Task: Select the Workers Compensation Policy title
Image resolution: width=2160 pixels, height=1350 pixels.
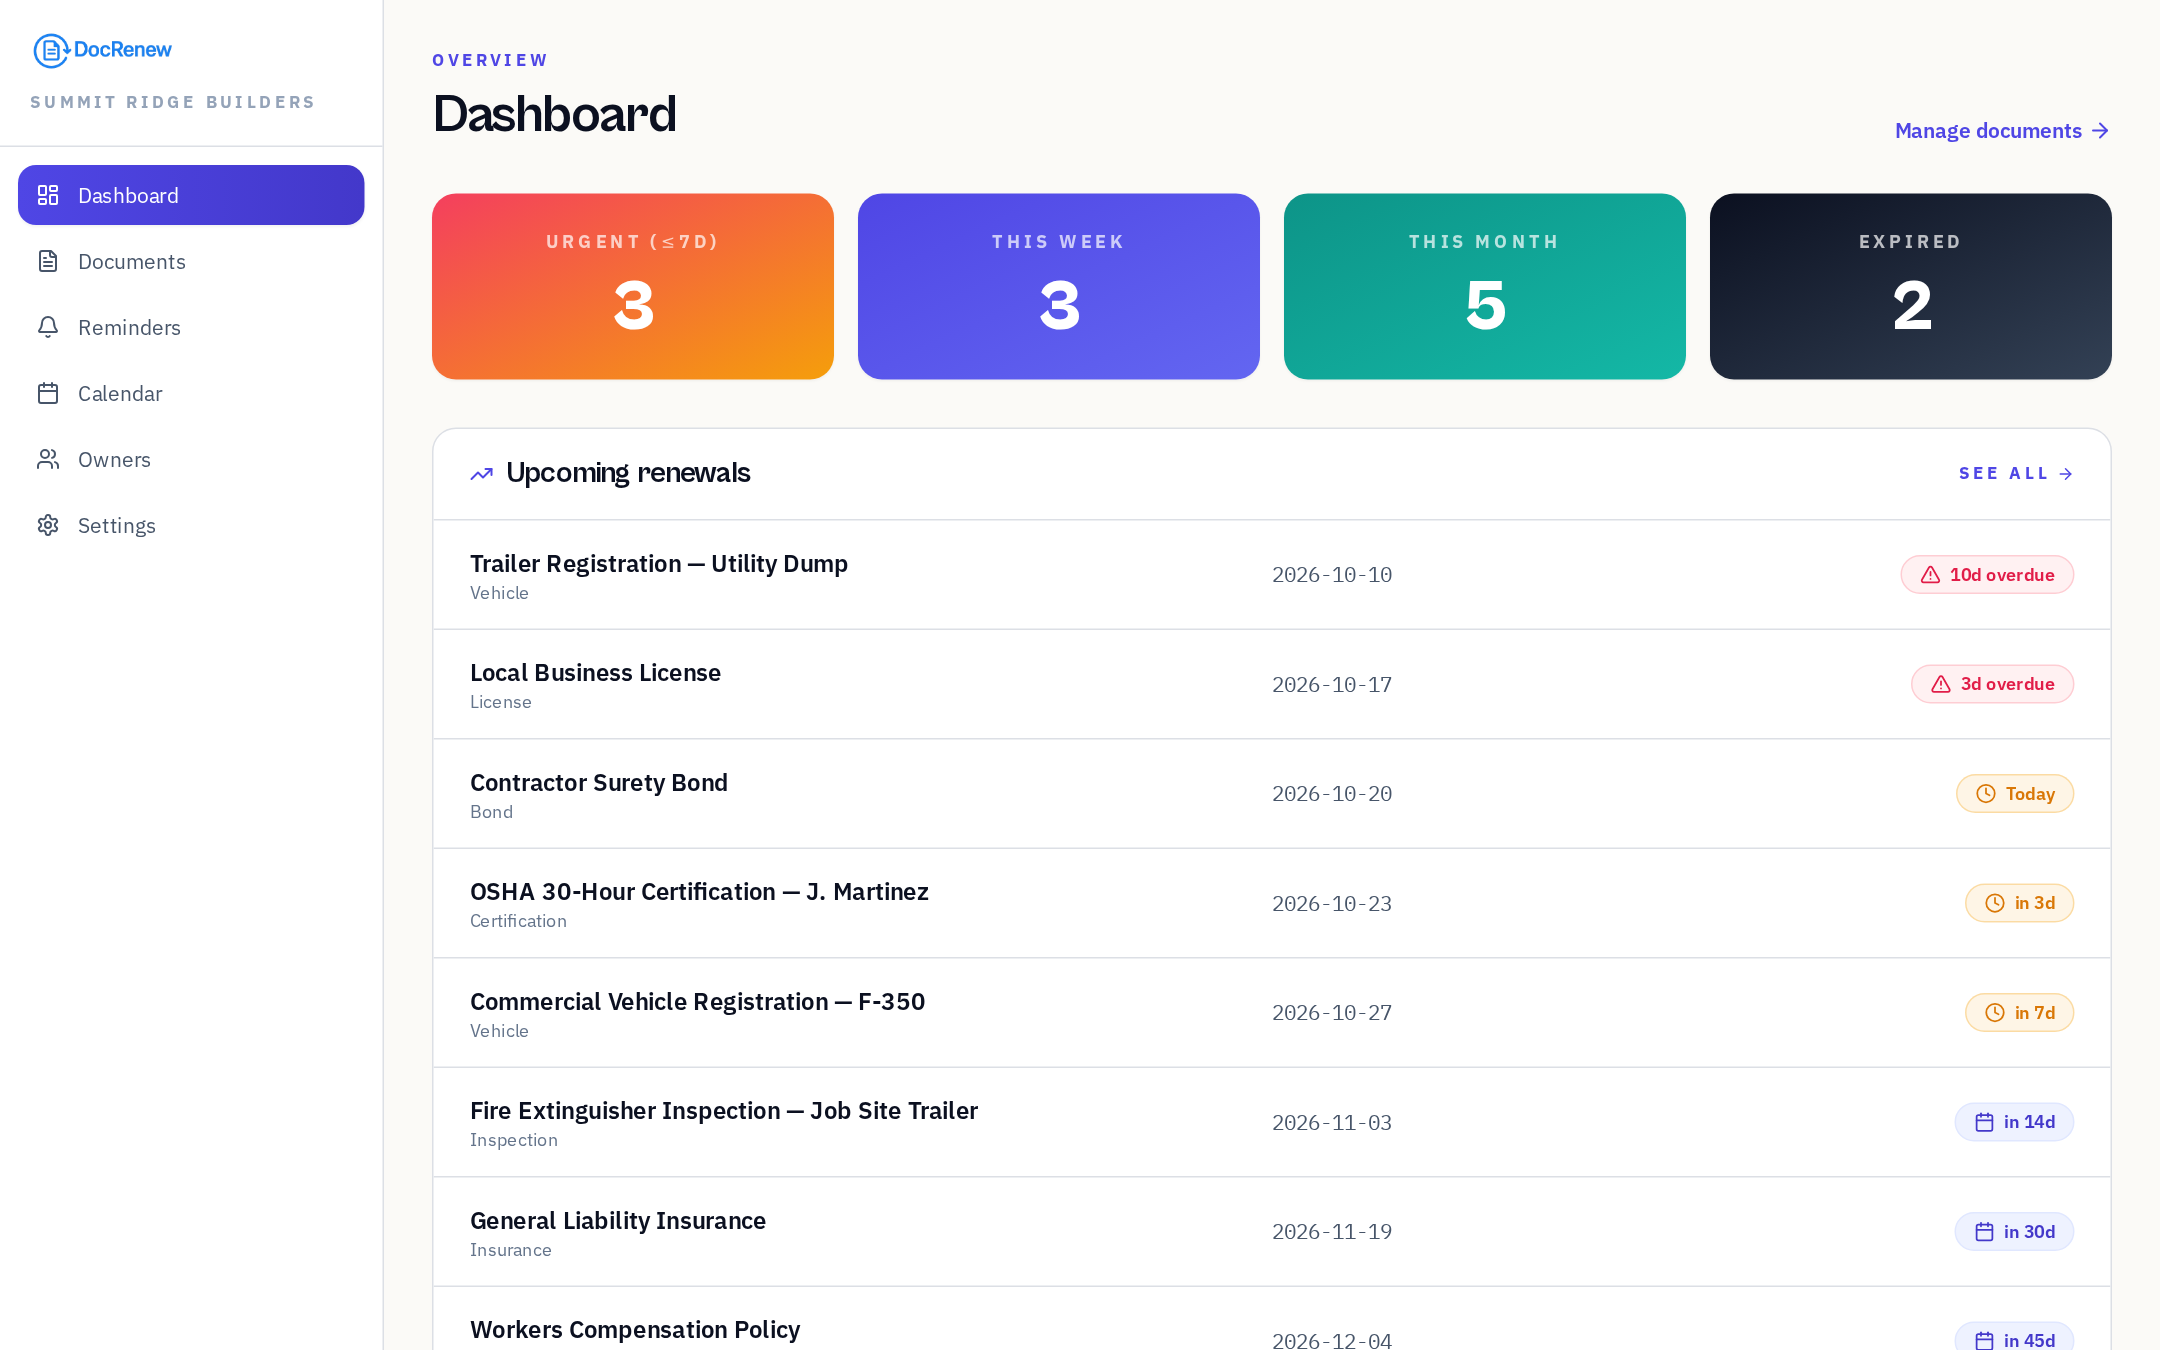Action: click(x=635, y=1330)
